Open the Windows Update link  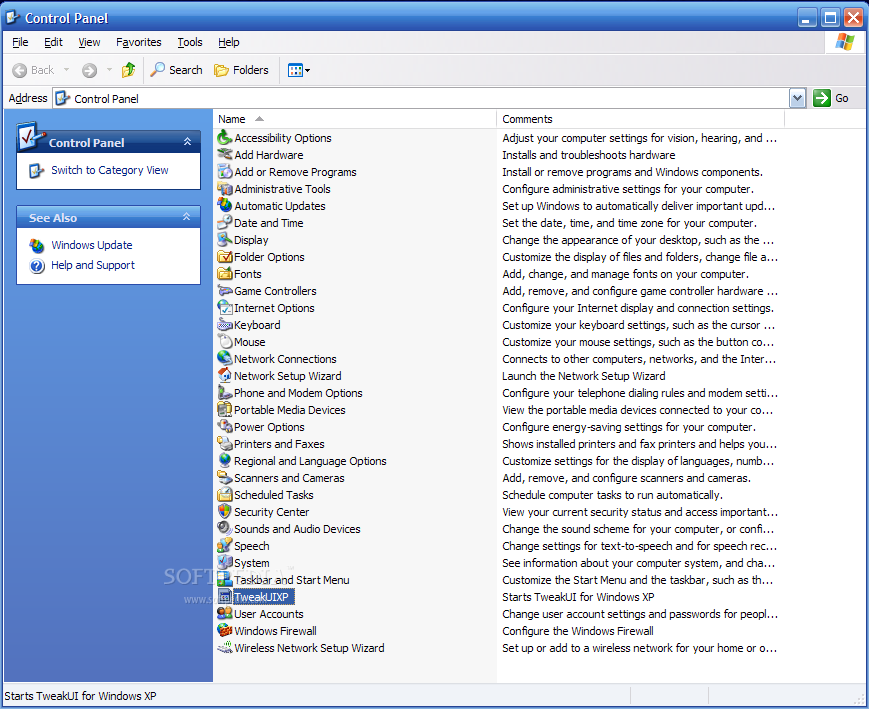[91, 245]
